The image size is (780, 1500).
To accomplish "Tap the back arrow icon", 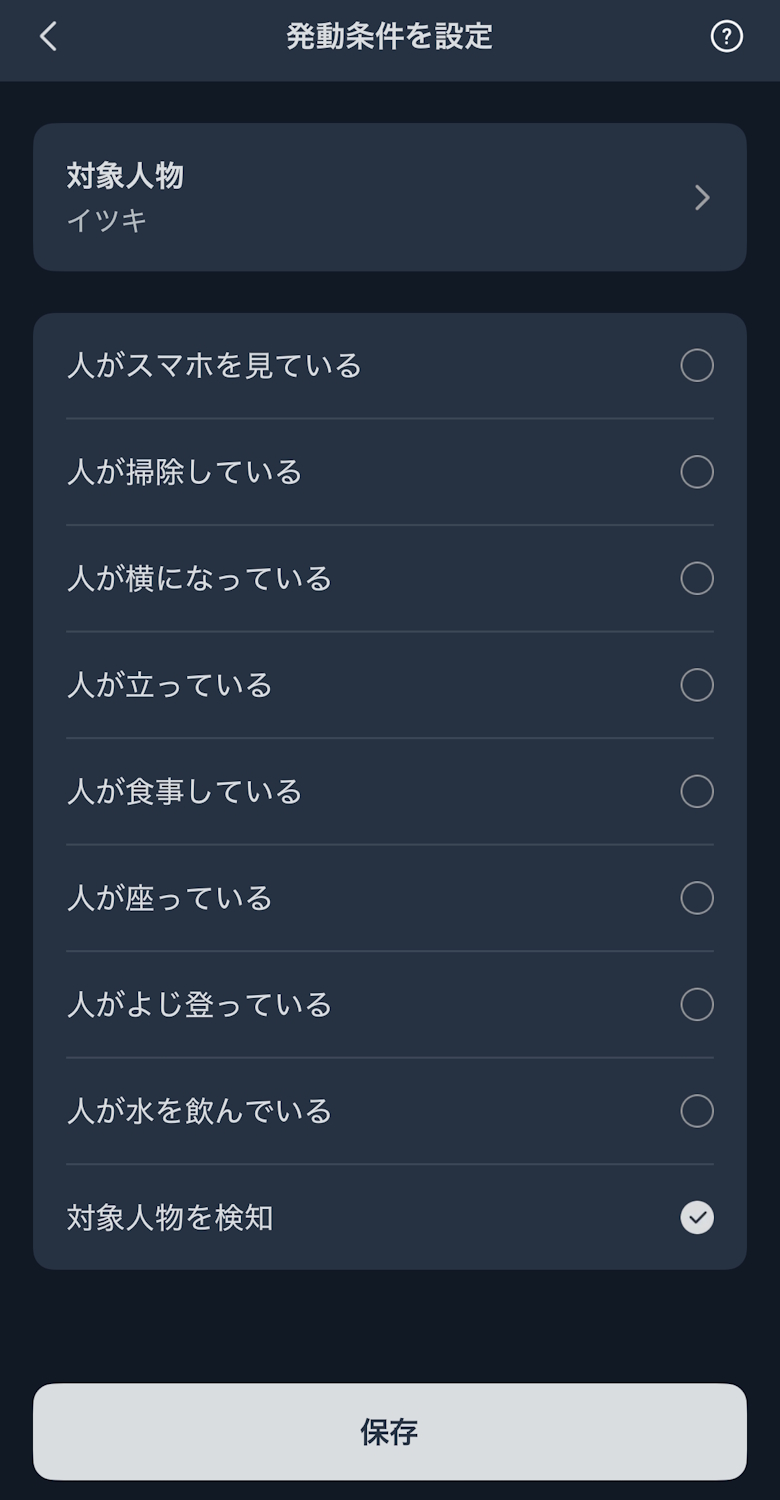I will [x=48, y=37].
